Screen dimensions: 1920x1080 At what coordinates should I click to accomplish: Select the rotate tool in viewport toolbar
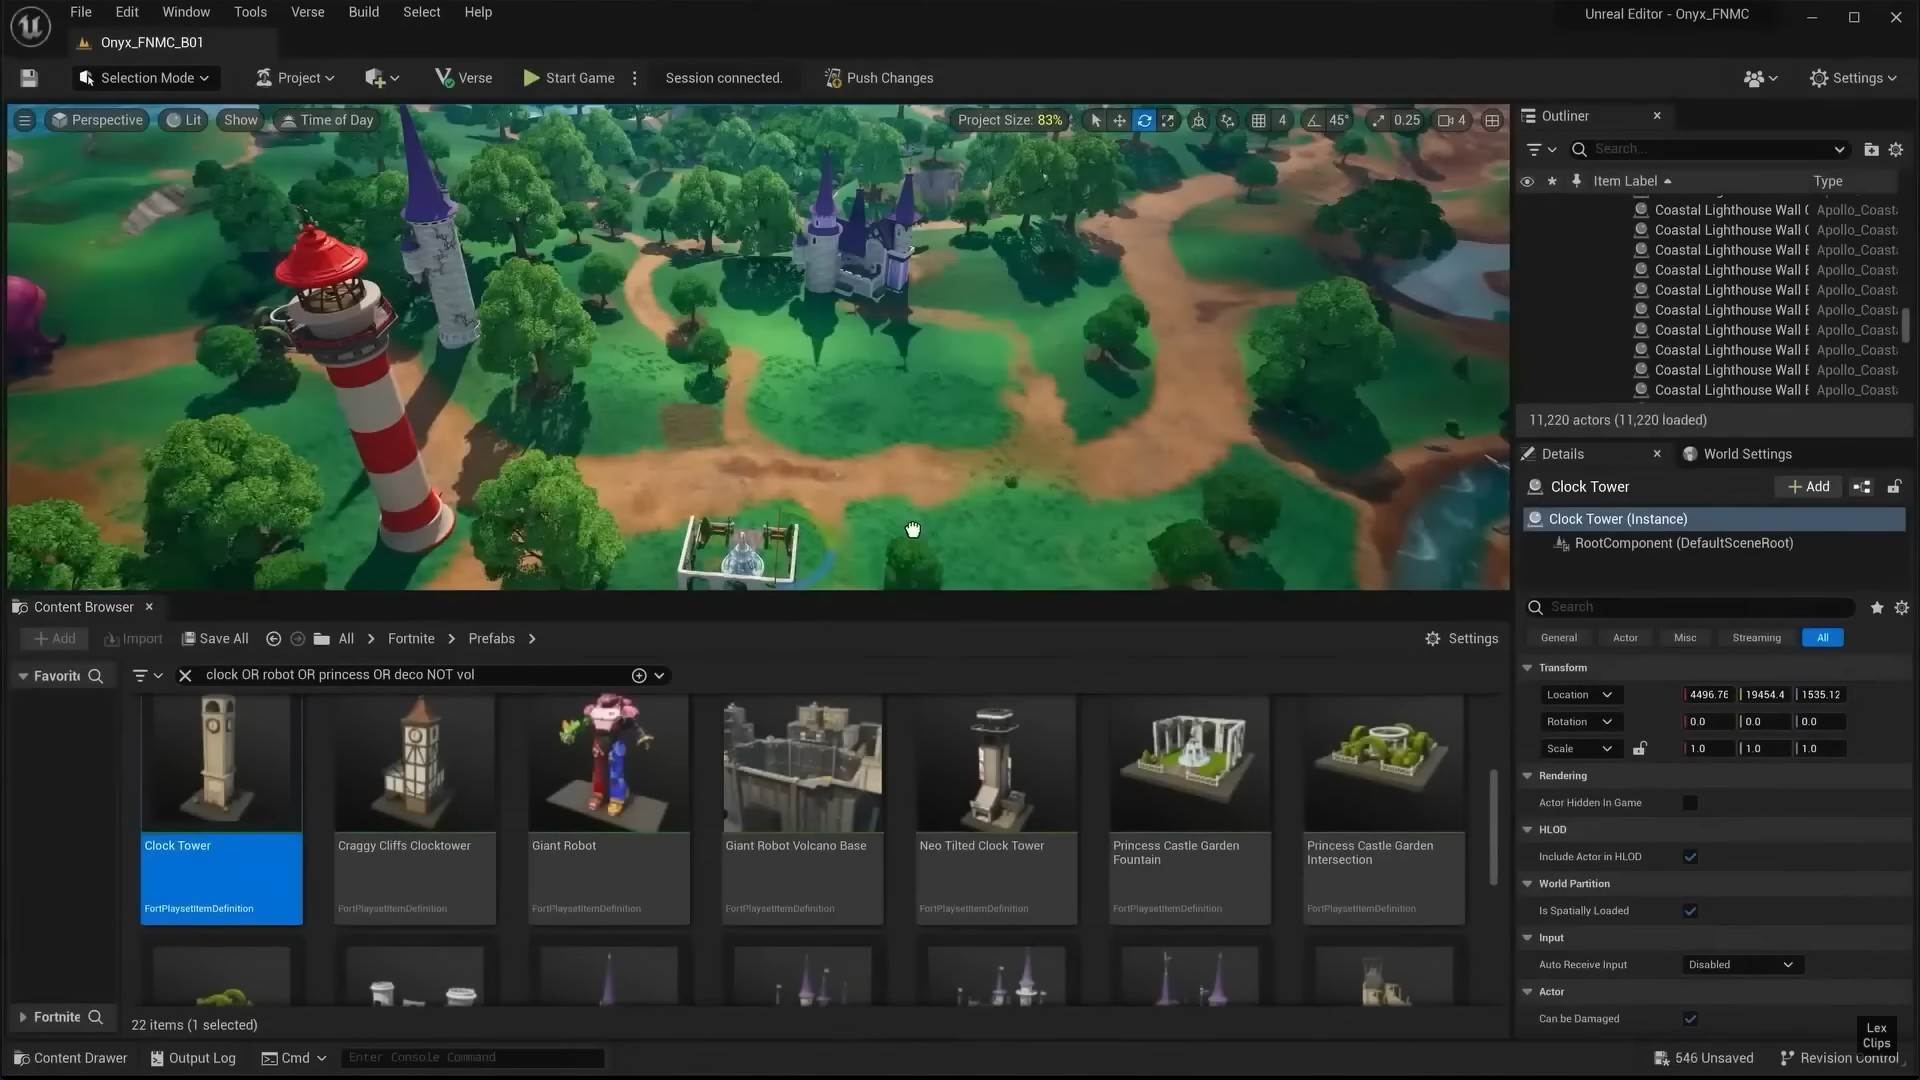click(1144, 120)
